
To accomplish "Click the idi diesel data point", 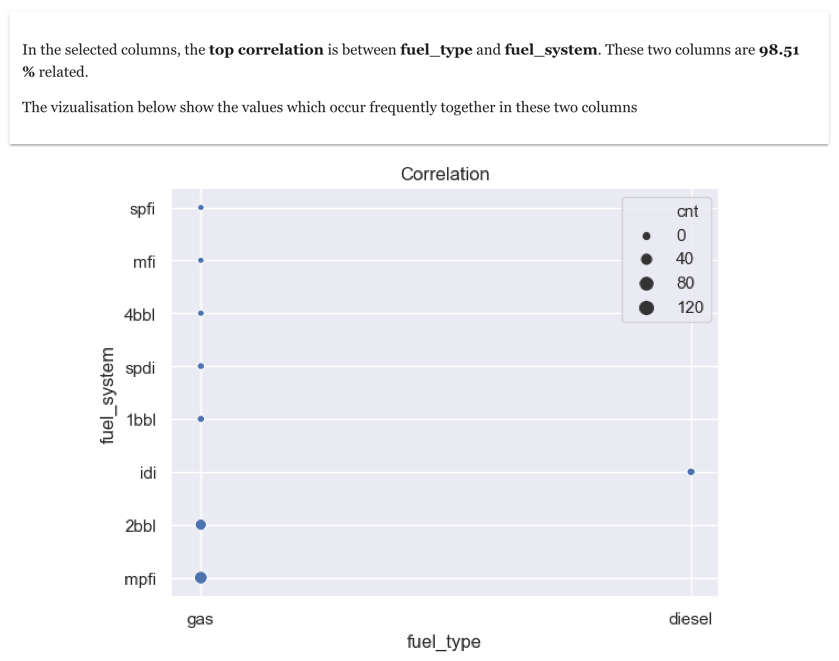I will (x=691, y=472).
